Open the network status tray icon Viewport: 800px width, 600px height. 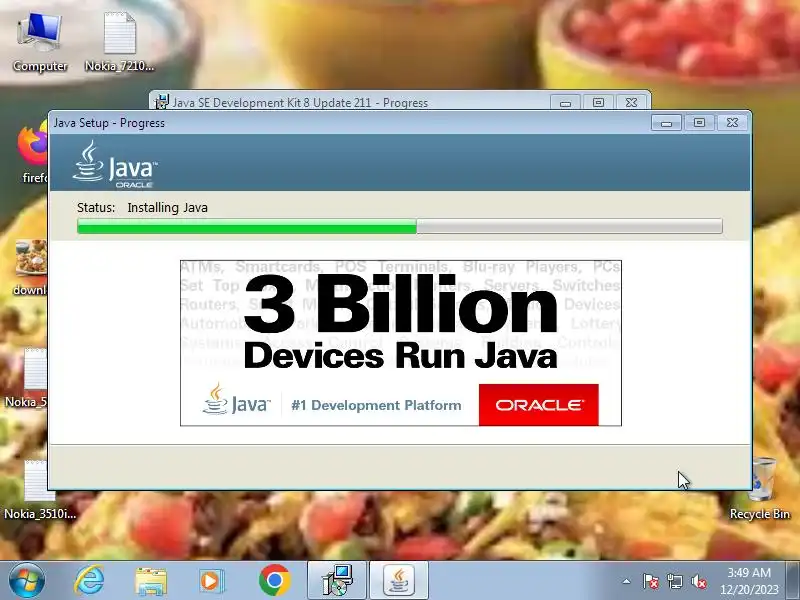pos(674,581)
